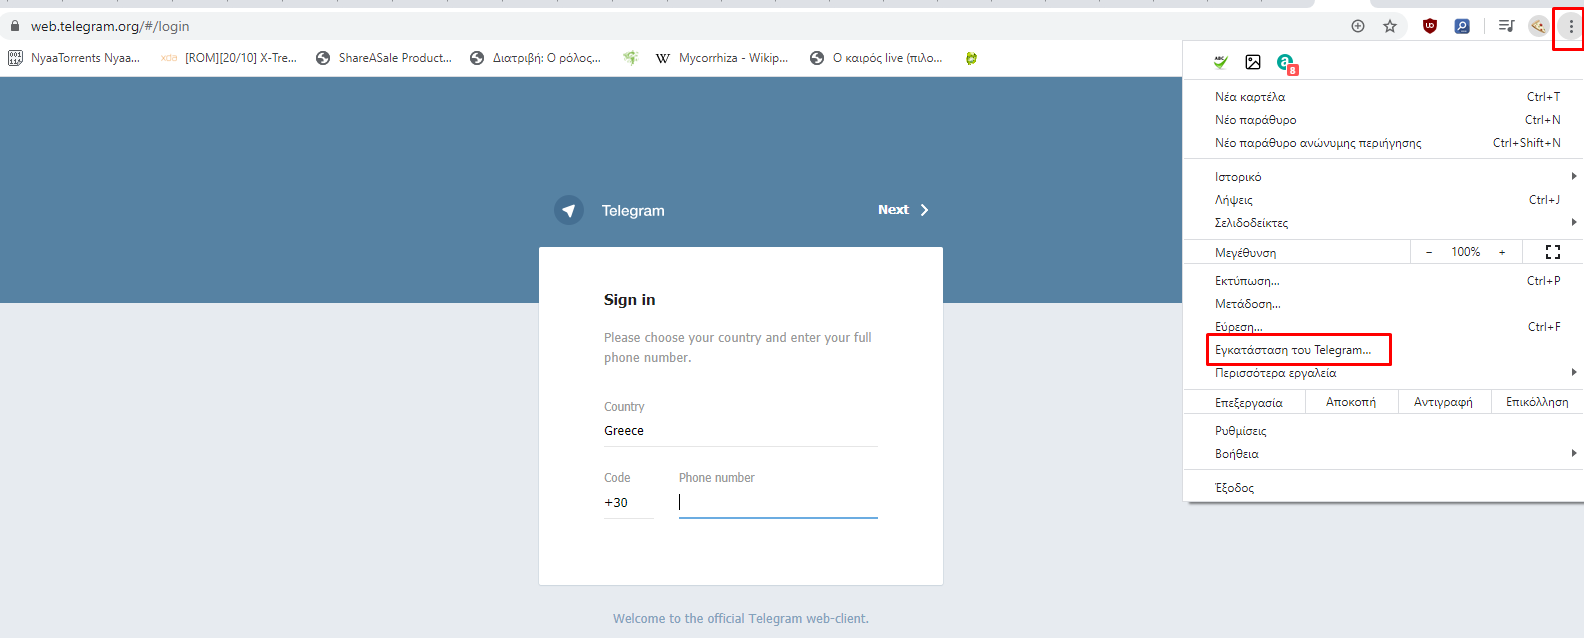Open the media control playlist icon
This screenshot has width=1584, height=638.
[x=1506, y=26]
